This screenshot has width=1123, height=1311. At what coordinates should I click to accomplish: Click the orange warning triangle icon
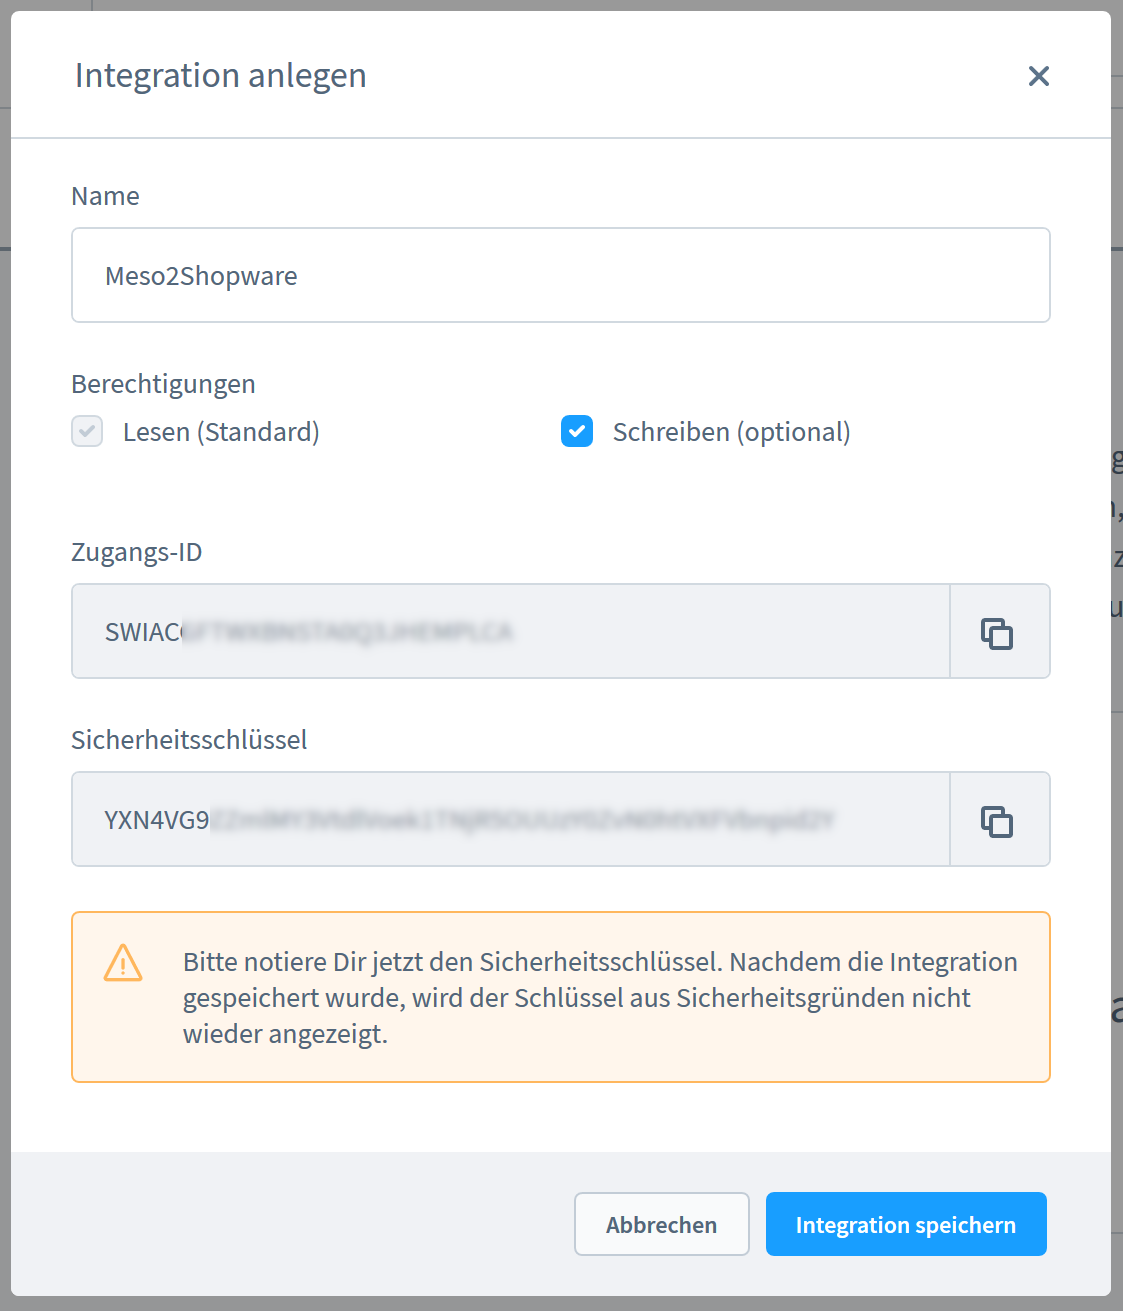pyautogui.click(x=123, y=963)
